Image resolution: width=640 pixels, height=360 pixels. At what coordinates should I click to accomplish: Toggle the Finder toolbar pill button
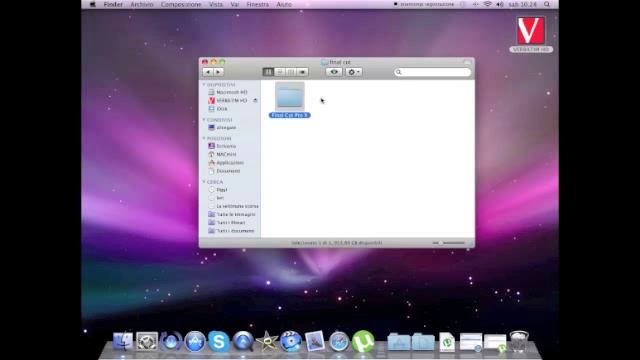click(x=467, y=62)
